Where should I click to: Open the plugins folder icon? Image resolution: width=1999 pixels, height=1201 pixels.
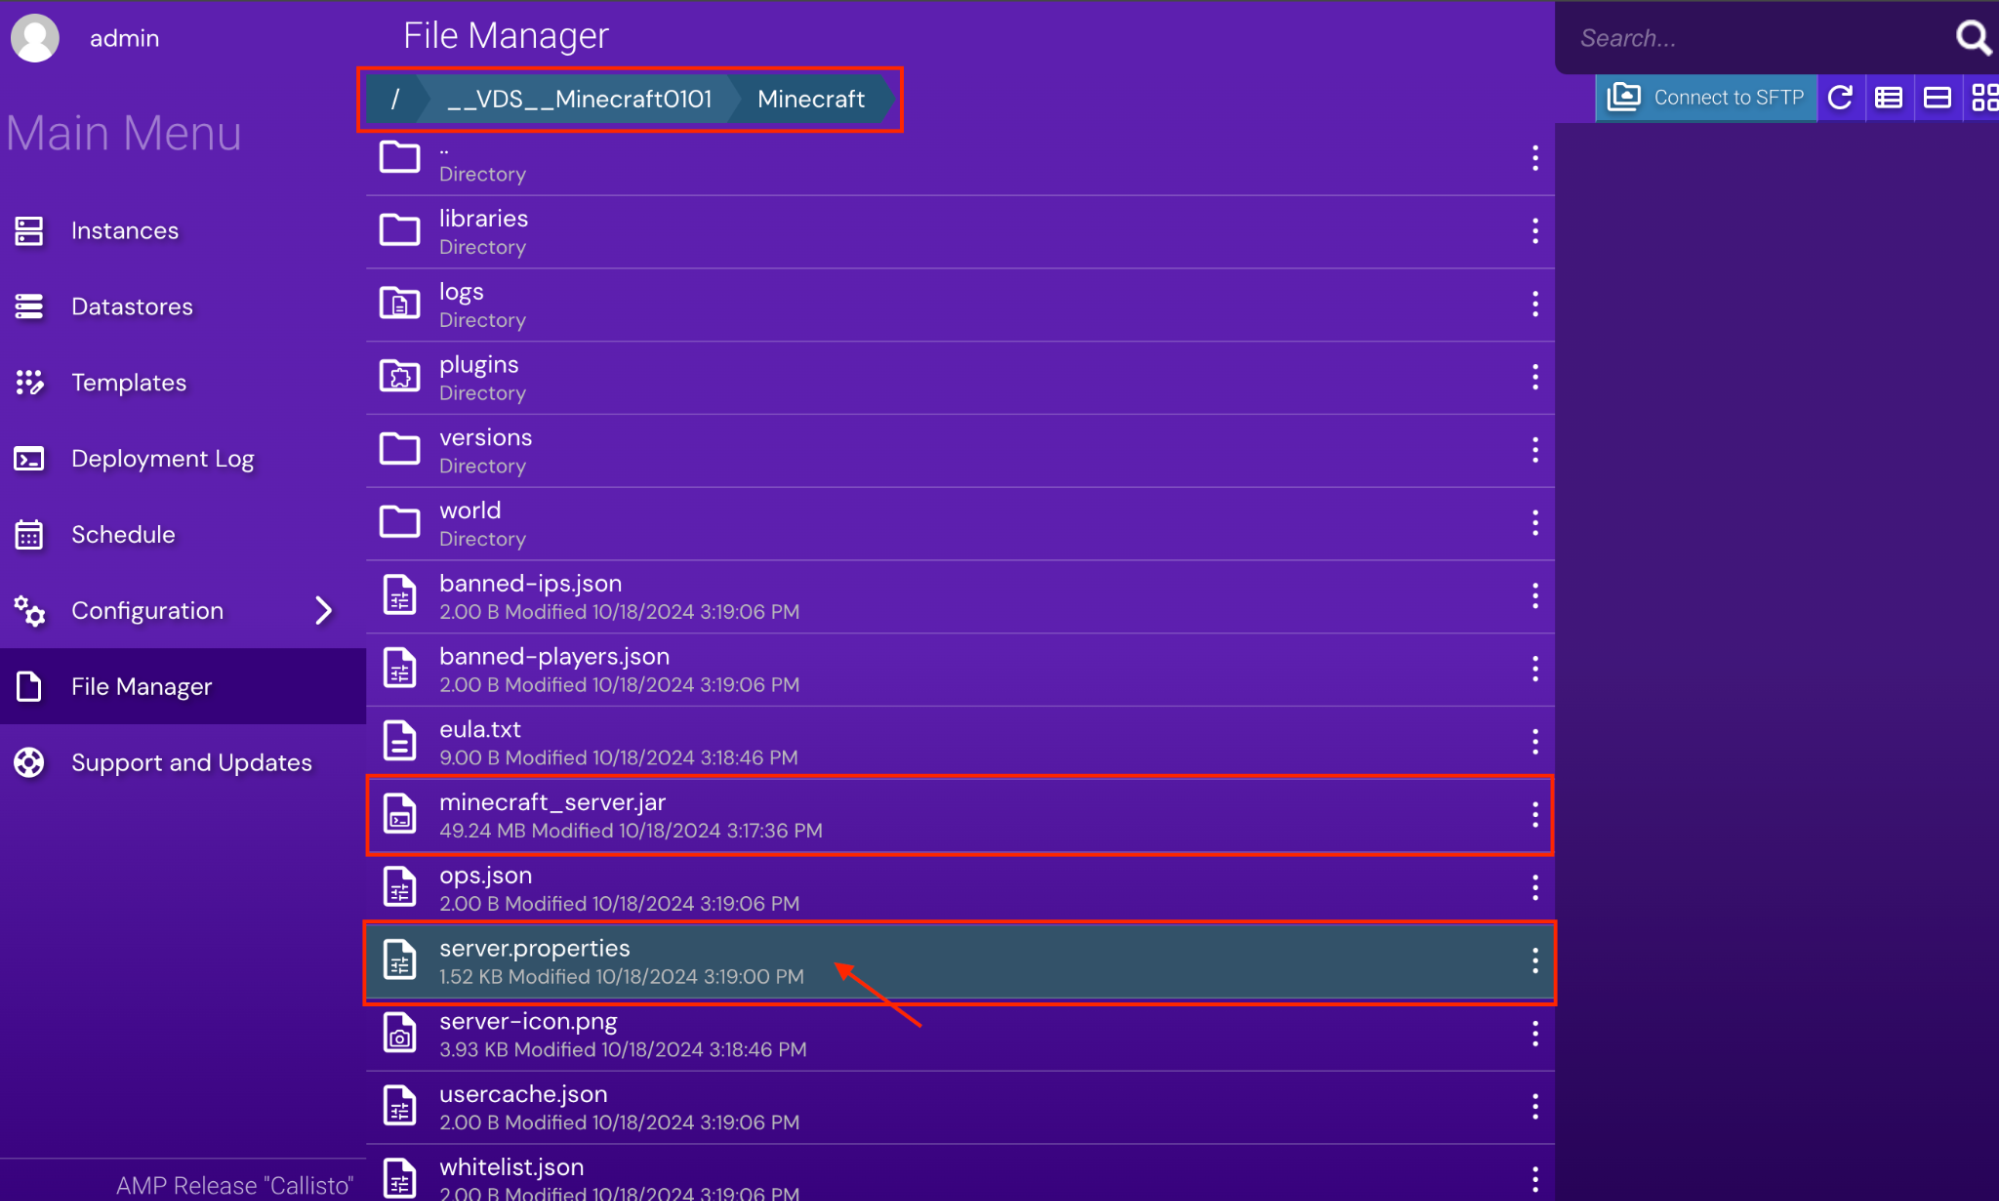pos(400,377)
